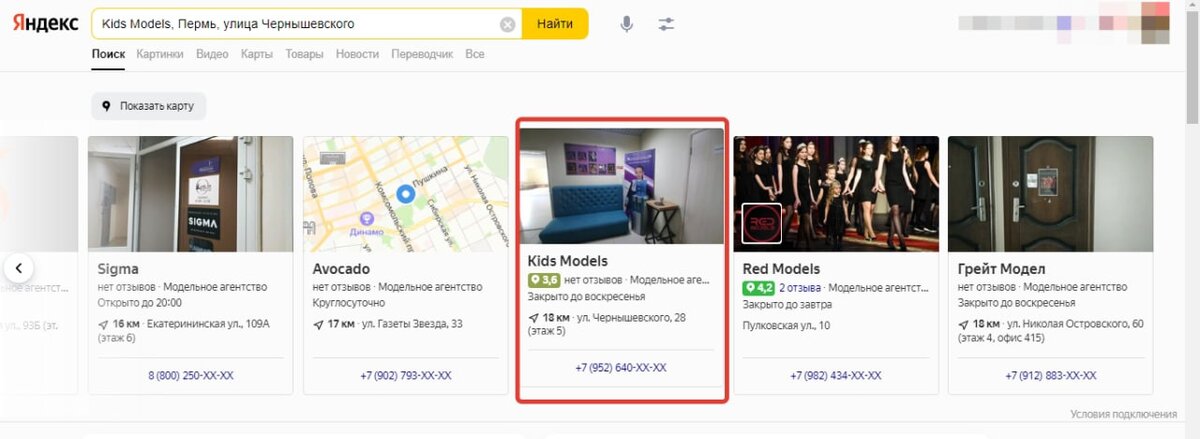Open the Переводчик tab
1200x439 pixels.
click(x=422, y=54)
